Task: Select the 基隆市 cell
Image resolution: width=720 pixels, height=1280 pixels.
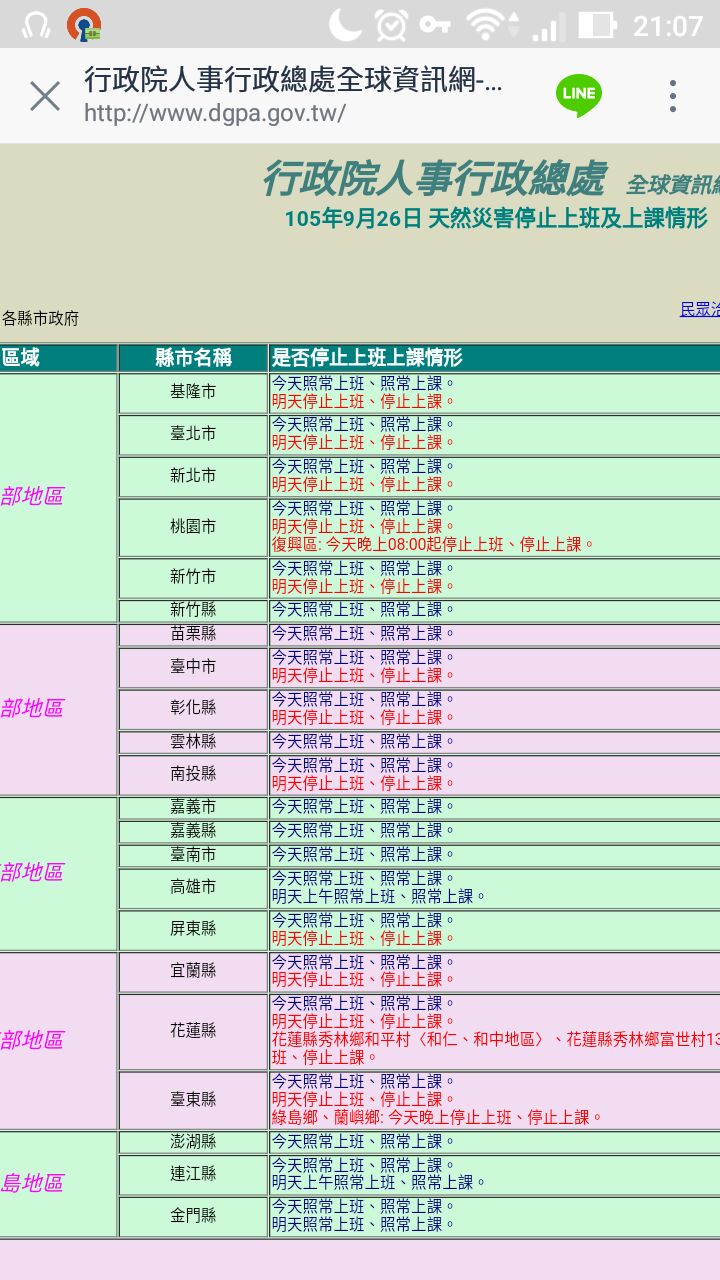Action: [x=193, y=393]
